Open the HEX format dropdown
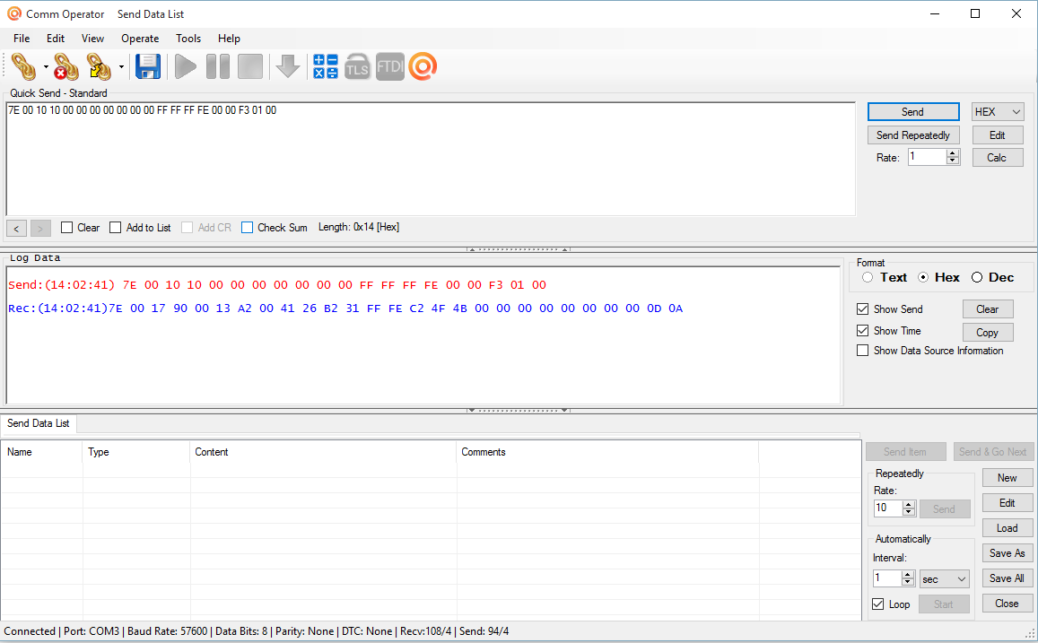 point(998,112)
